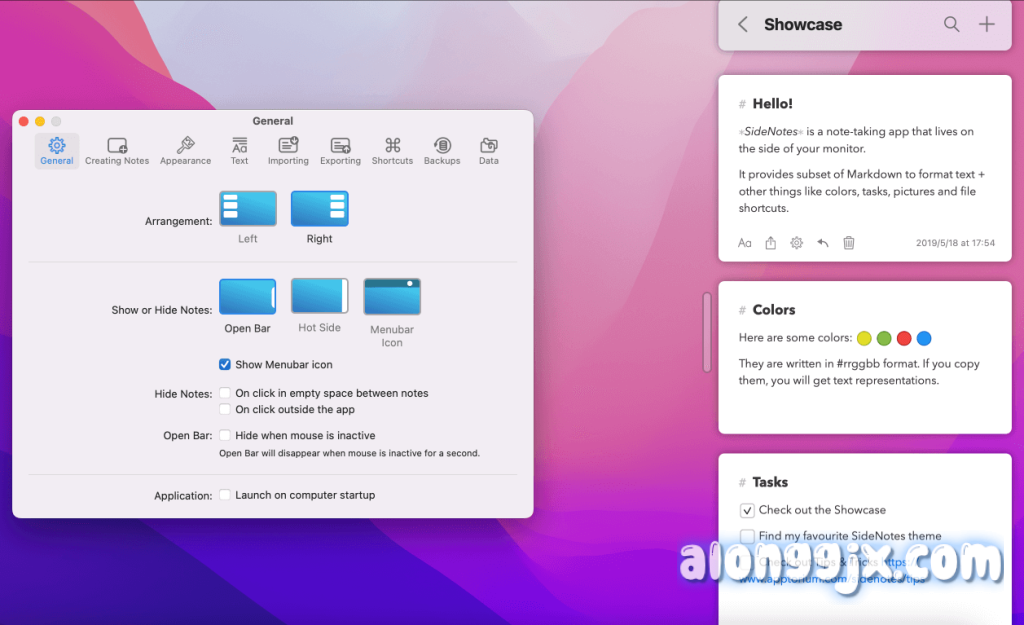Click the text format Aa icon on note
This screenshot has height=625, width=1024.
(x=745, y=243)
